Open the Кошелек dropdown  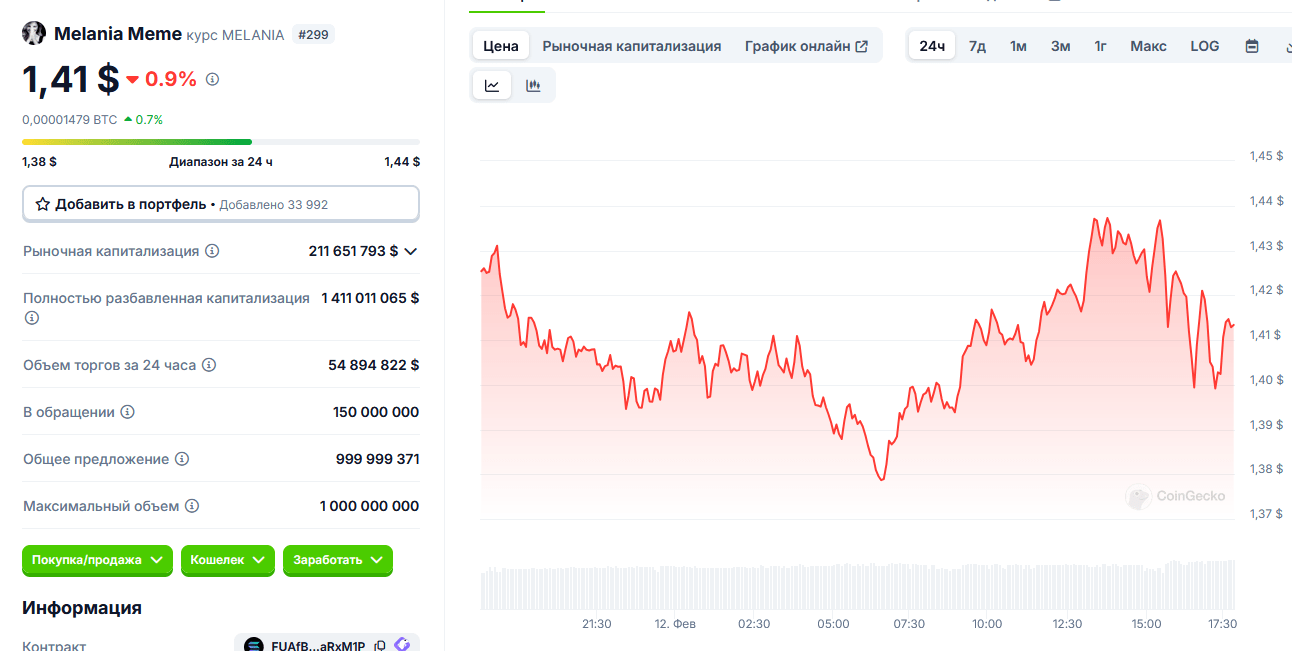pyautogui.click(x=228, y=560)
